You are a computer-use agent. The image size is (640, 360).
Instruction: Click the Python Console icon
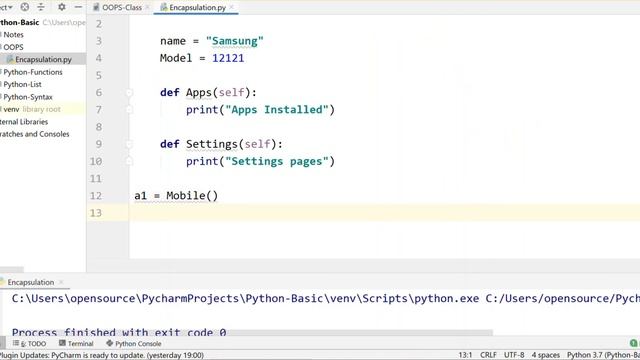109,343
